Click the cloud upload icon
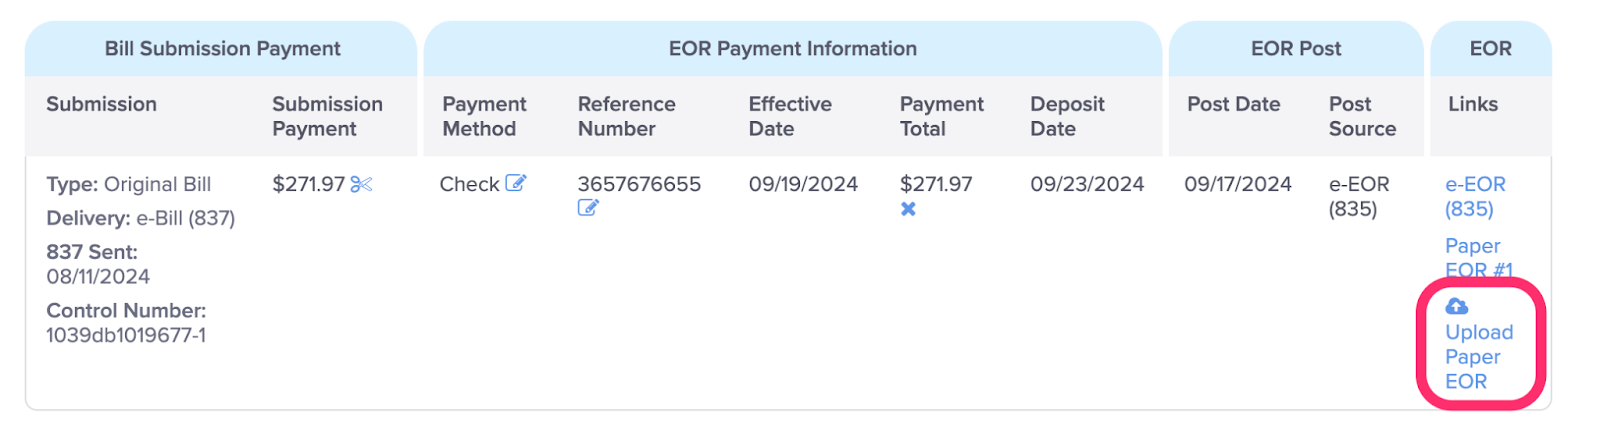The height and width of the screenshot is (430, 1600). (1457, 306)
